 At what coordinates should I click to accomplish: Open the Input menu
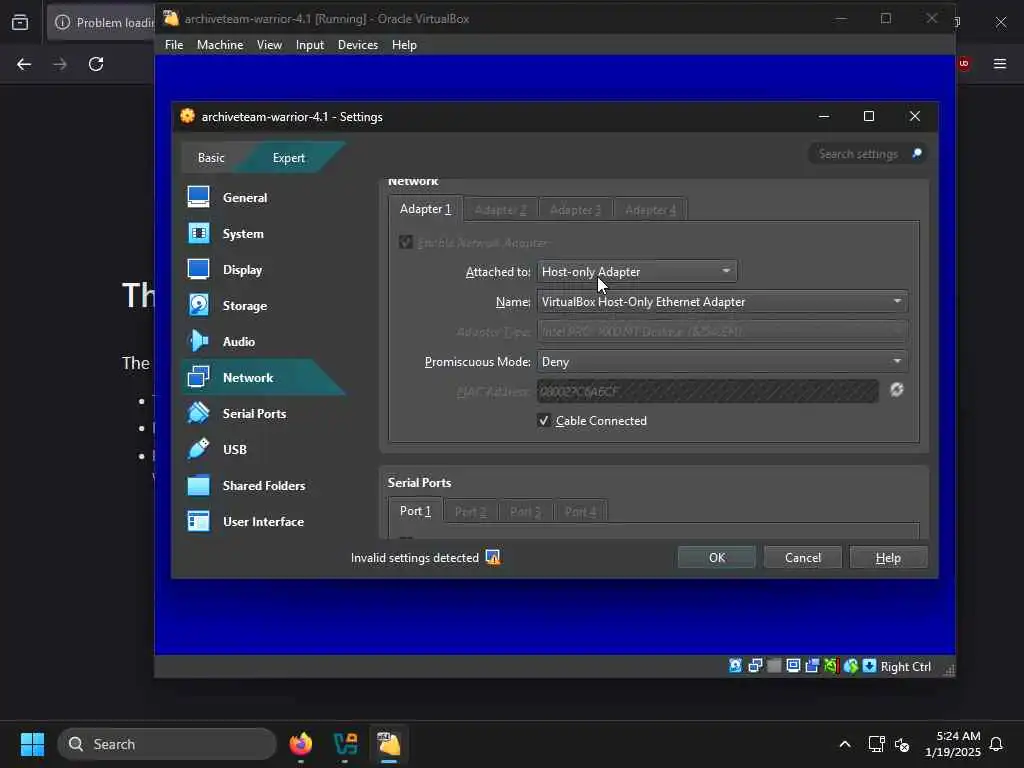[x=310, y=44]
